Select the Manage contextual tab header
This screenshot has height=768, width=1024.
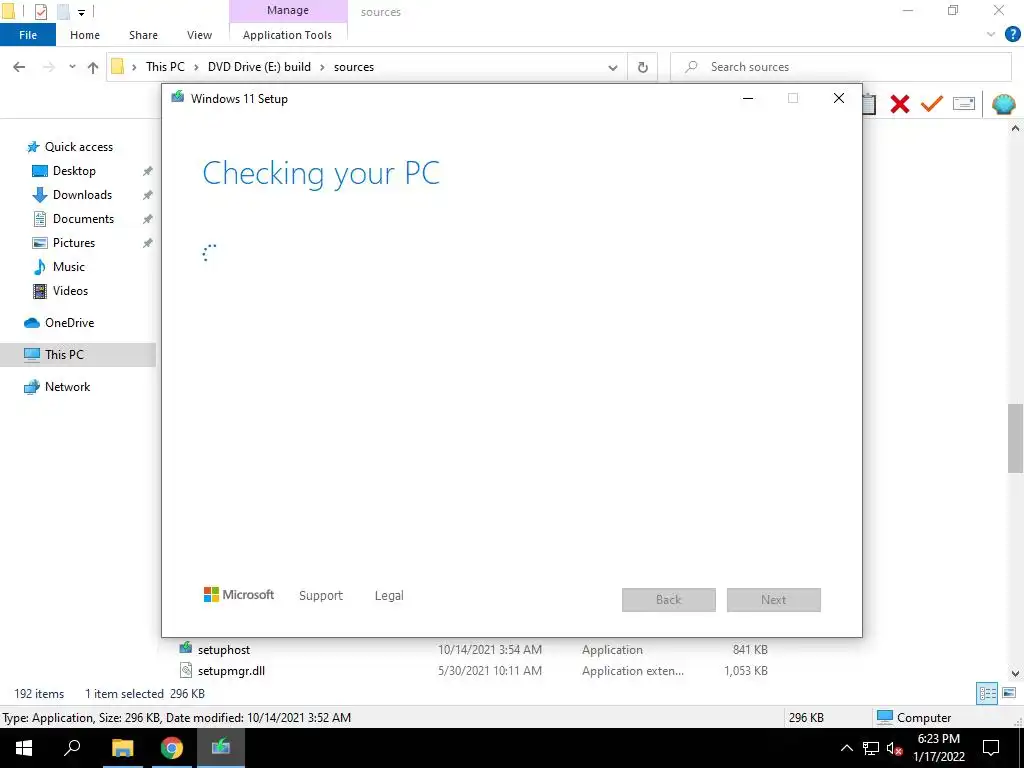287,10
